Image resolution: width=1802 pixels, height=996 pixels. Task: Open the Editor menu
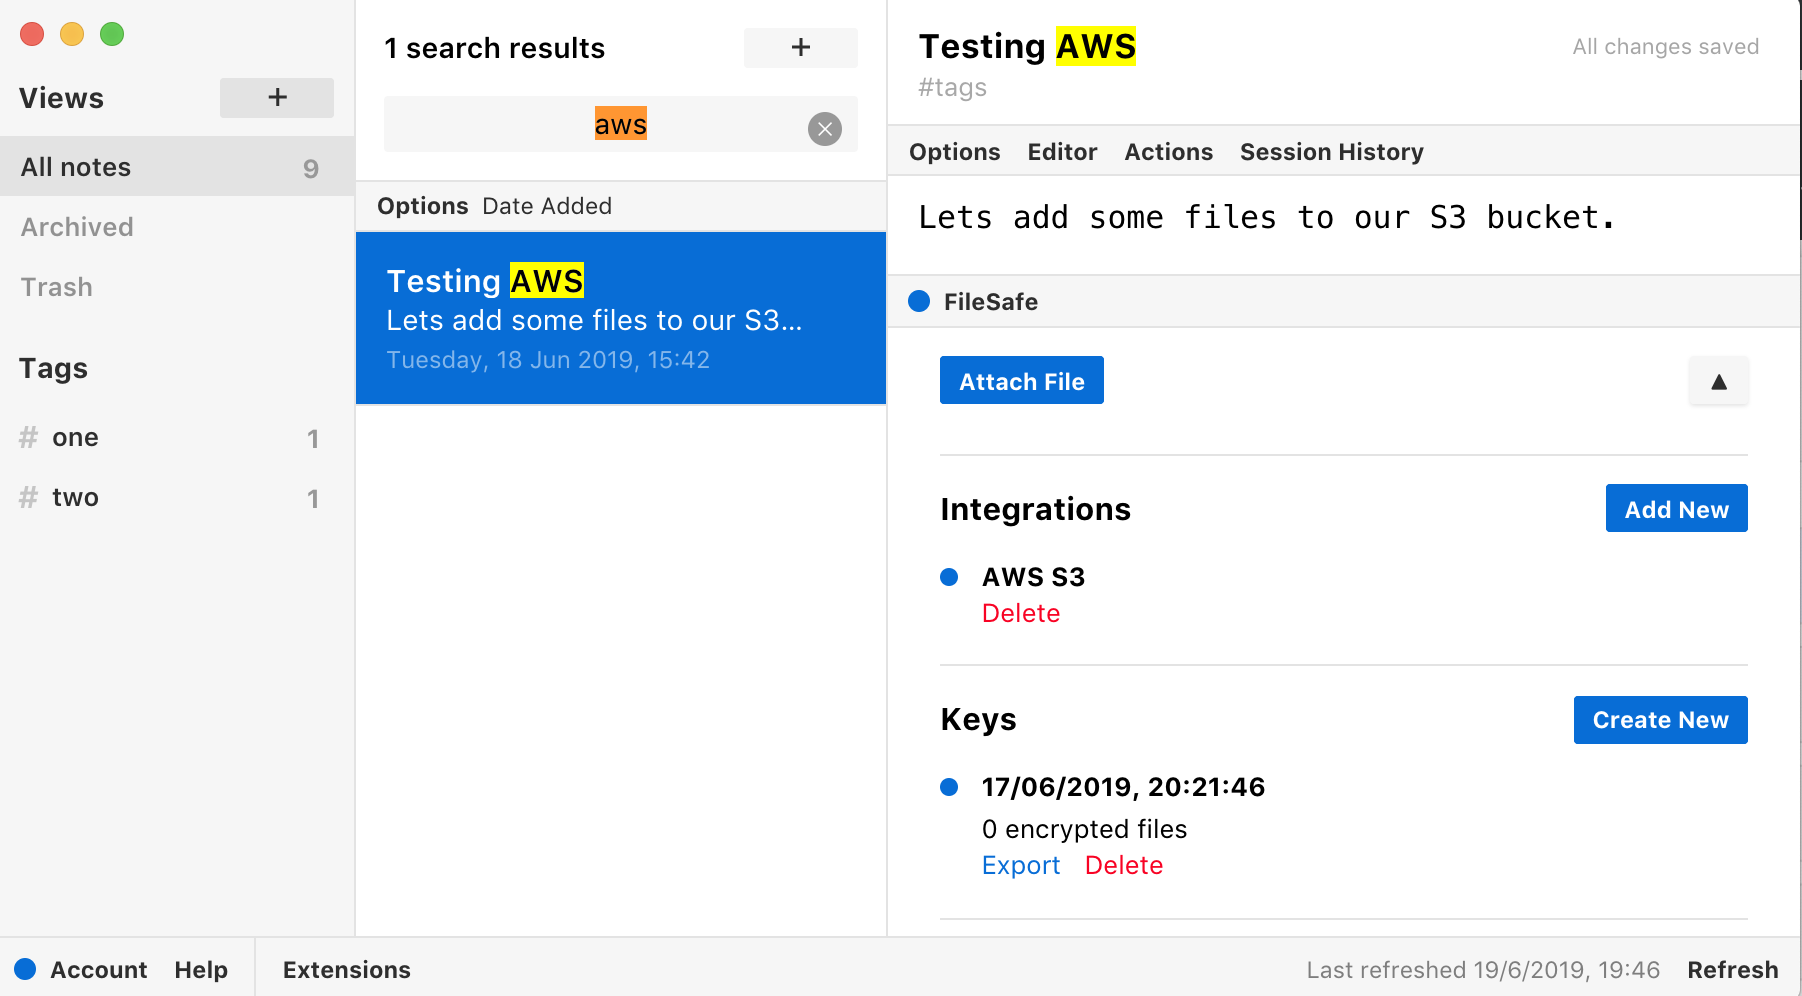click(1062, 152)
